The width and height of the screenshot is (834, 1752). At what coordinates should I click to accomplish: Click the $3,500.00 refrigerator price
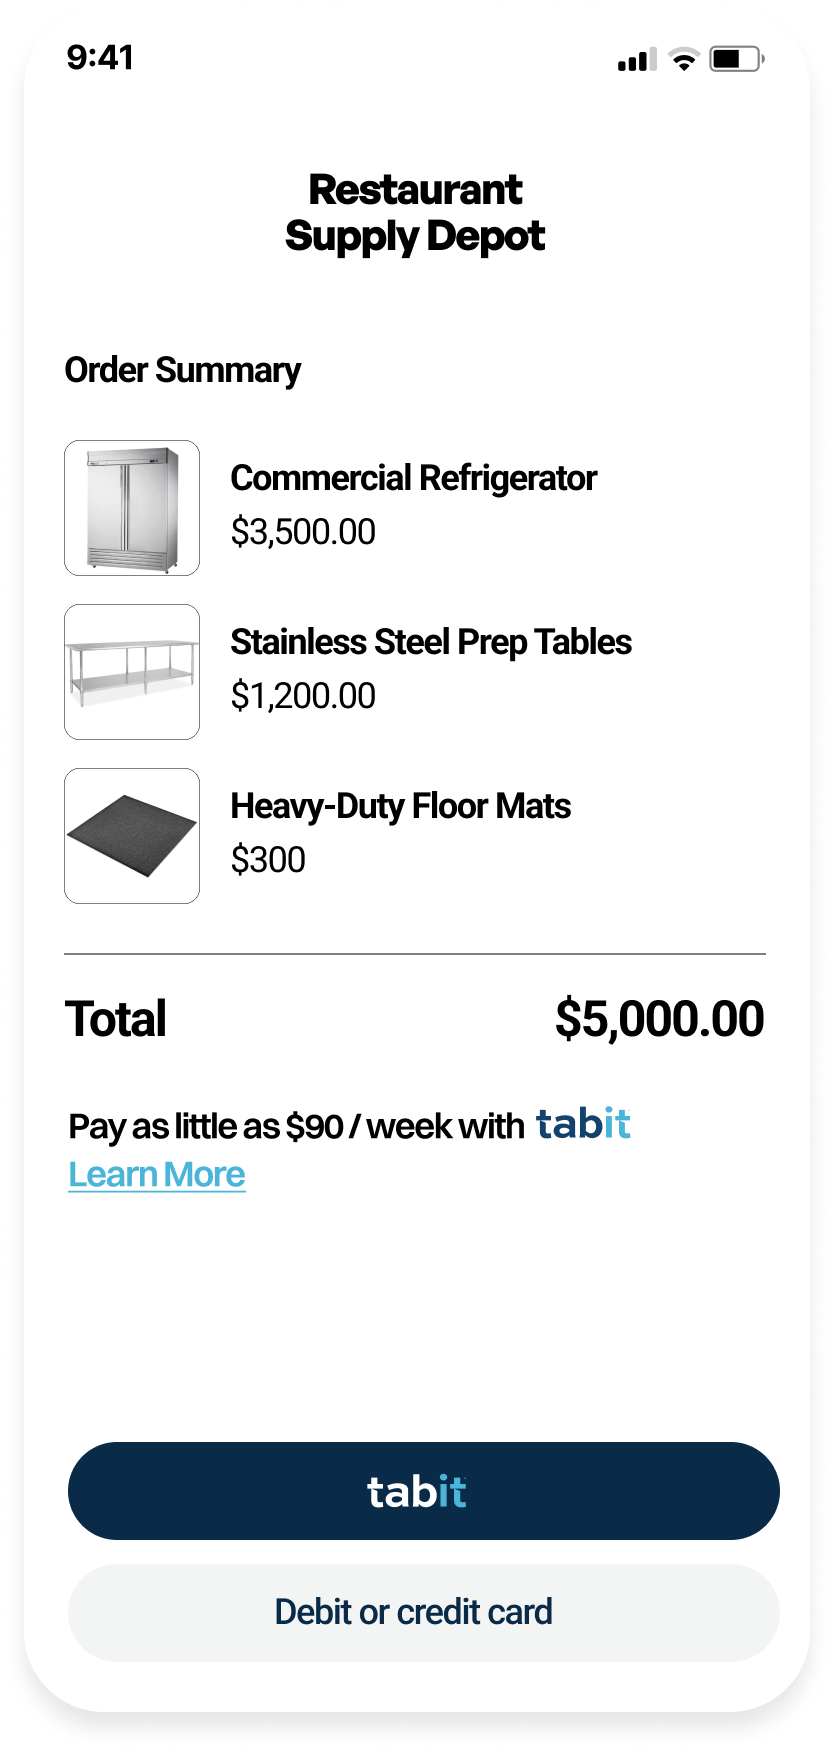click(303, 532)
